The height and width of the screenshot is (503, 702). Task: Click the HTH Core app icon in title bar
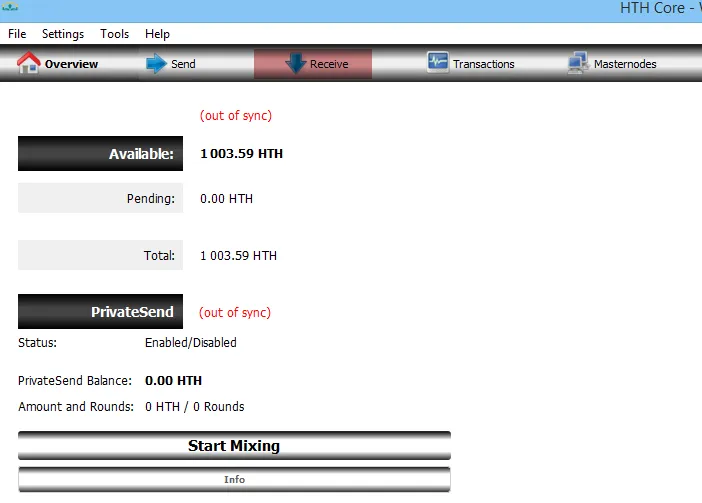(10, 7)
